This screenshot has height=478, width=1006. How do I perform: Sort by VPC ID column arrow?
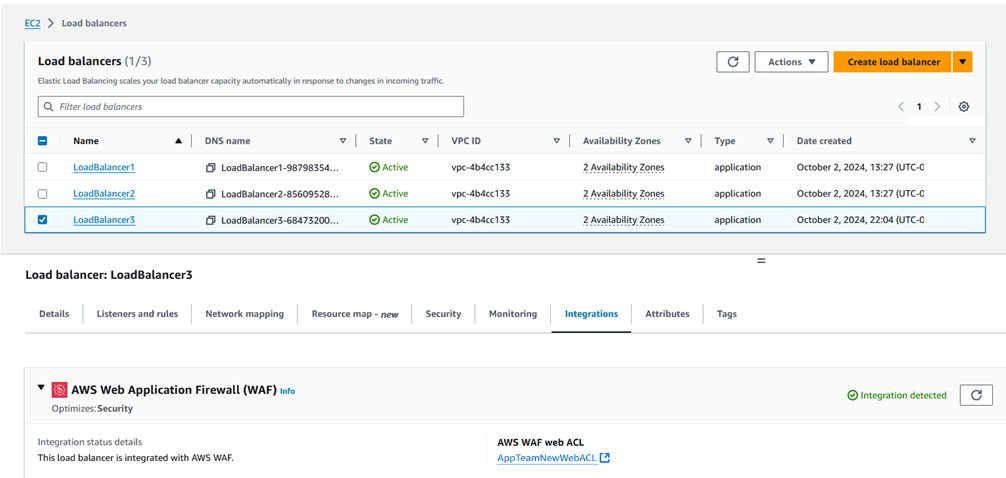click(x=556, y=141)
